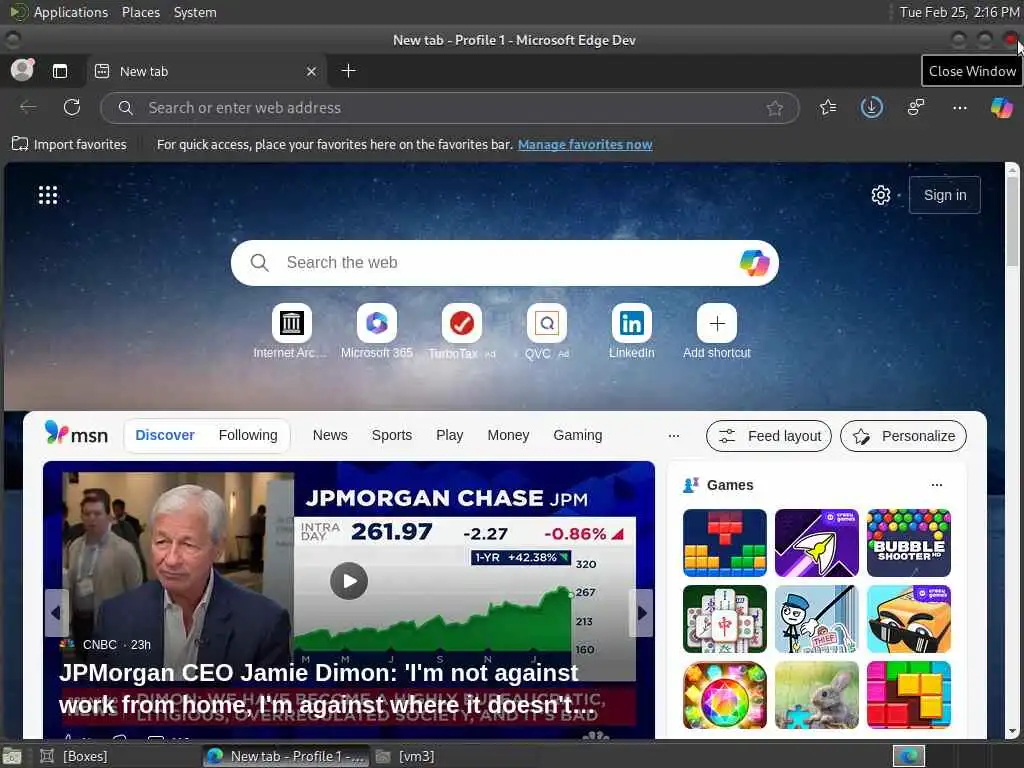Open the Play category tab

449,435
